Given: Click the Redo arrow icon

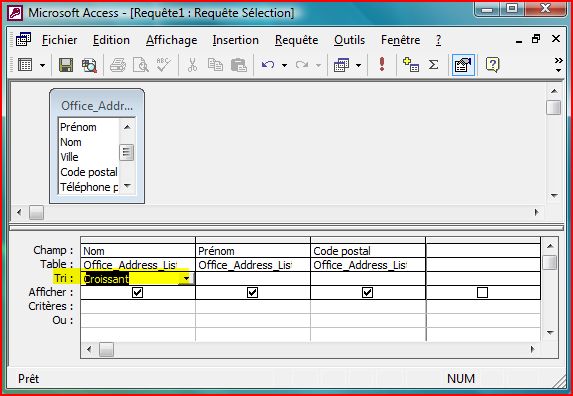Looking at the screenshot, I should tap(302, 65).
